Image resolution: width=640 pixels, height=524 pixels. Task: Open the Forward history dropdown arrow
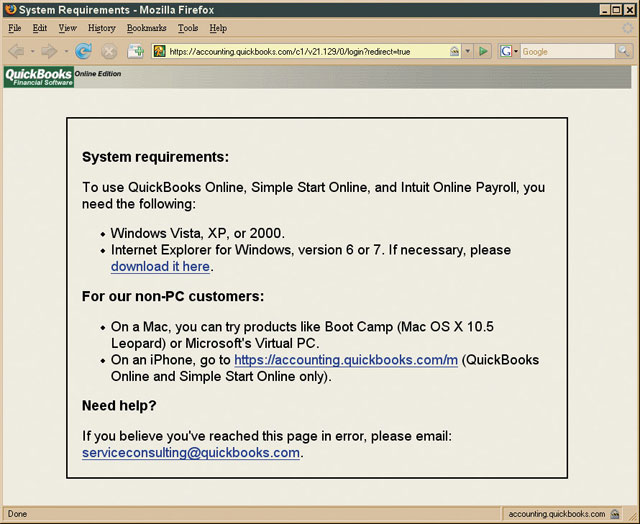(x=66, y=51)
